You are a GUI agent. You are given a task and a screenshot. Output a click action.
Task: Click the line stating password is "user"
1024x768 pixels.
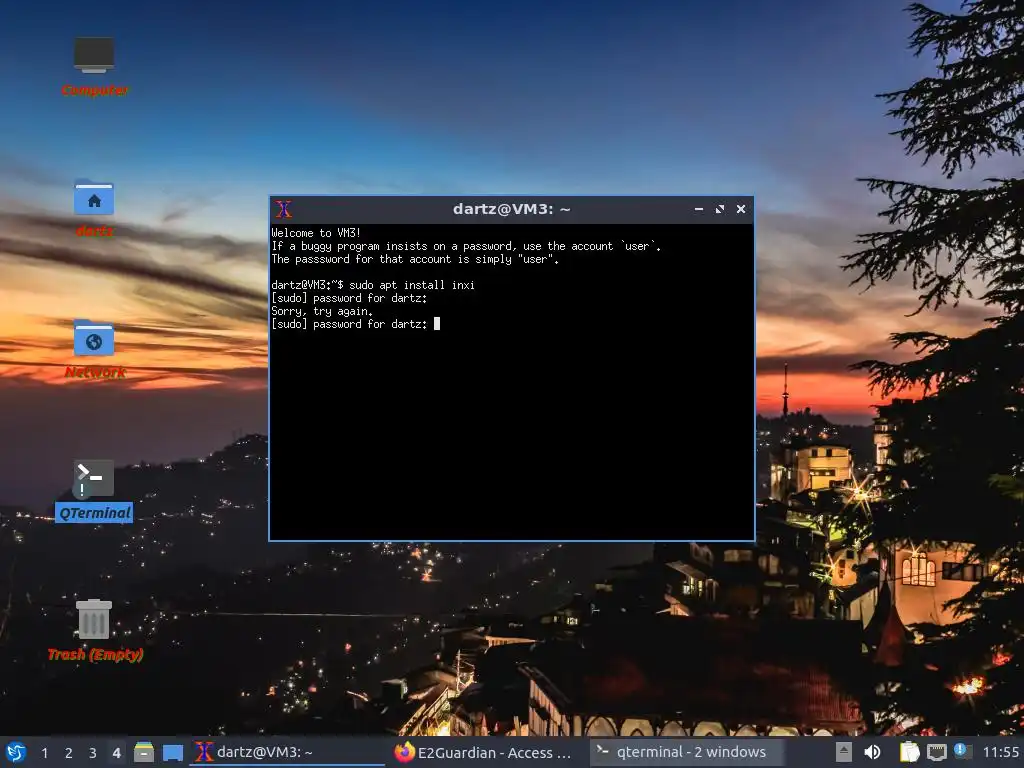(415, 259)
